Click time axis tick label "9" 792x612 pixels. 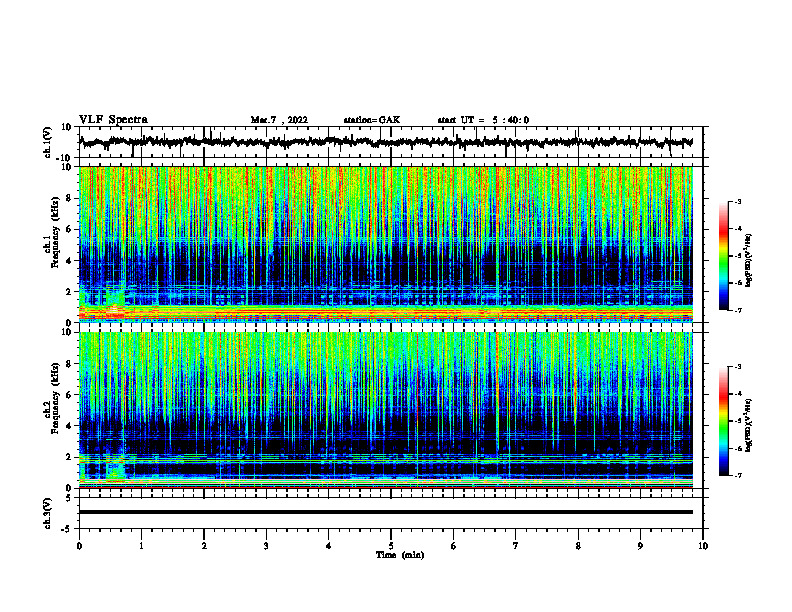tap(640, 546)
